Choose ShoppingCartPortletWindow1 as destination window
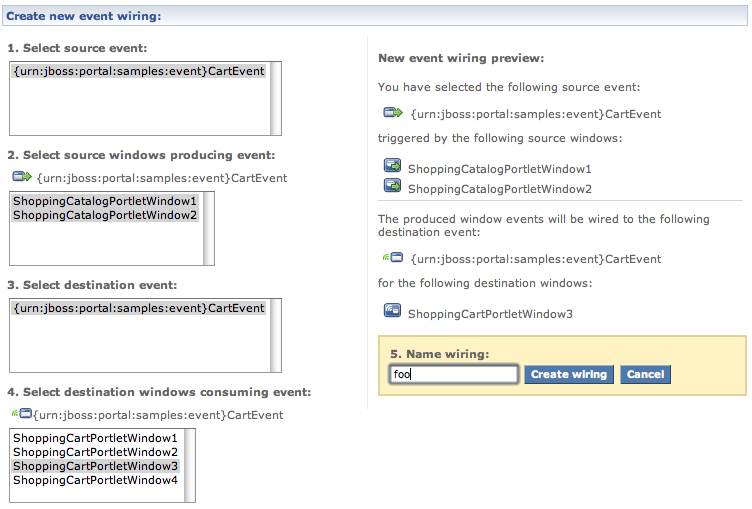Screen dimensions: 752x509 coord(95,438)
